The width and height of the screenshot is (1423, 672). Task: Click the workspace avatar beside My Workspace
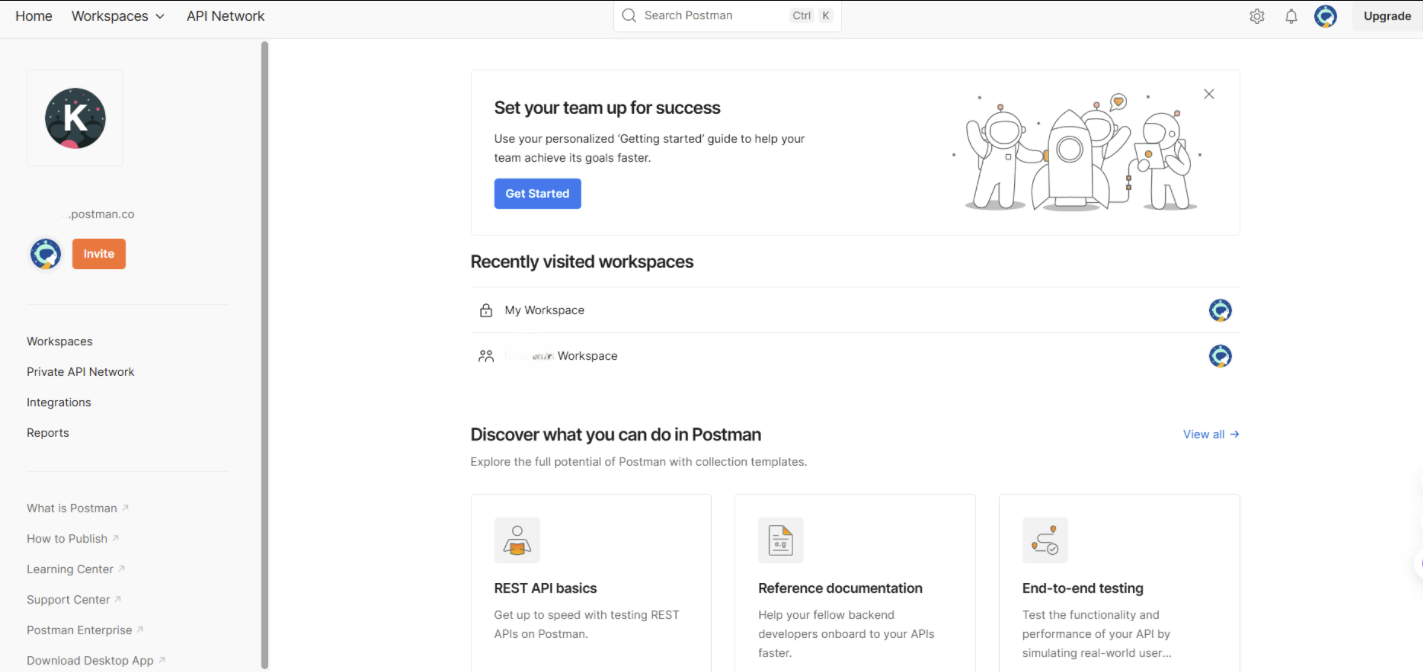point(1220,310)
